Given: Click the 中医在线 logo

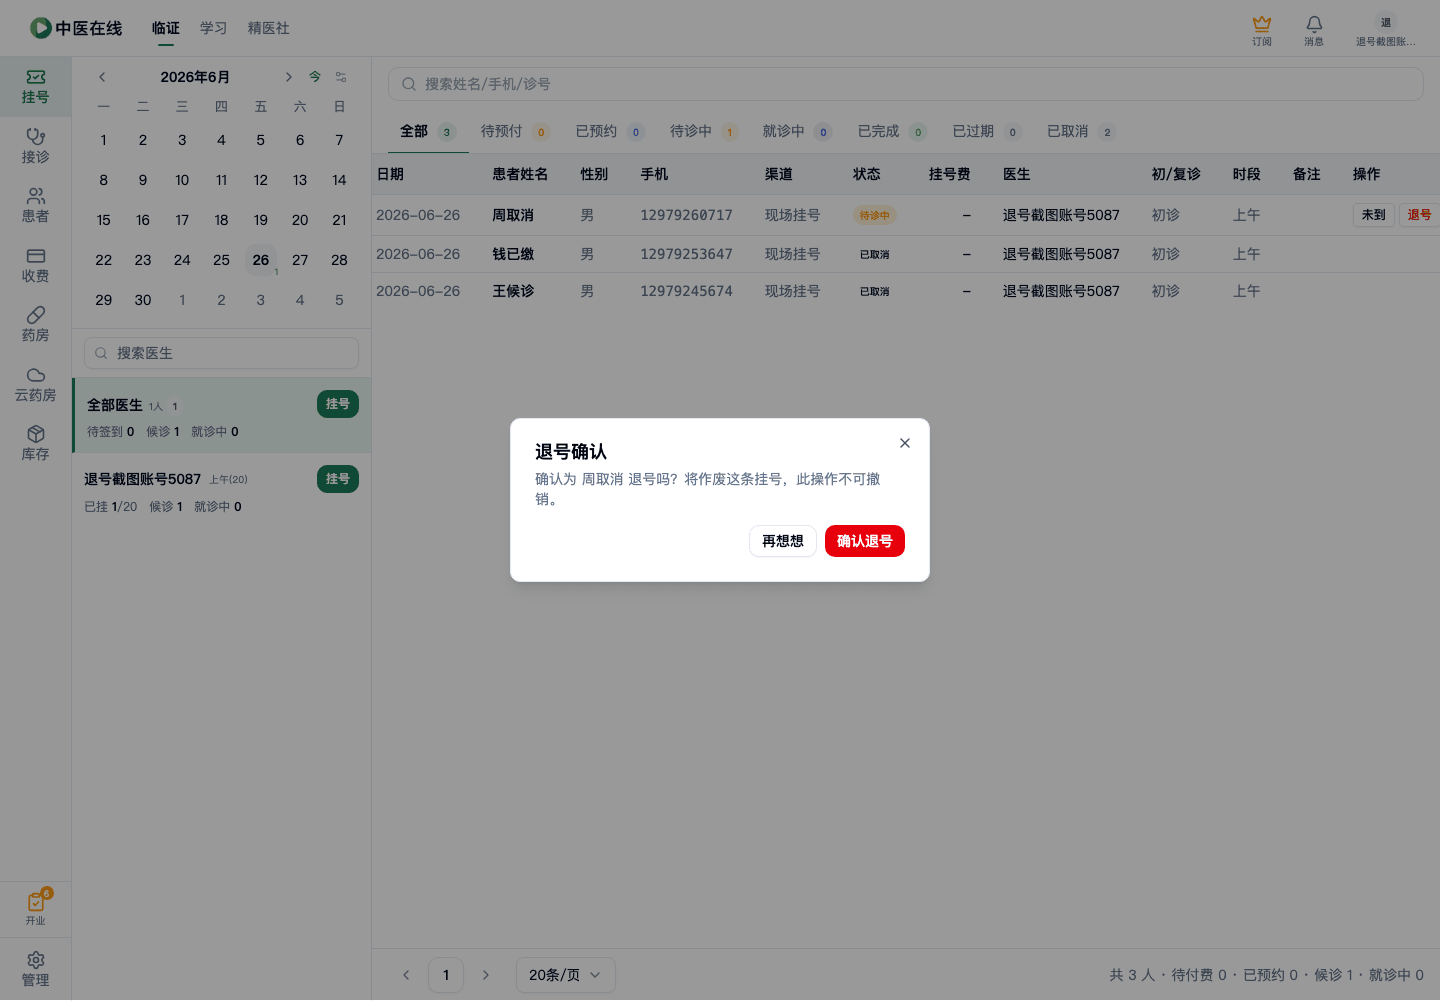Looking at the screenshot, I should click(x=76, y=28).
